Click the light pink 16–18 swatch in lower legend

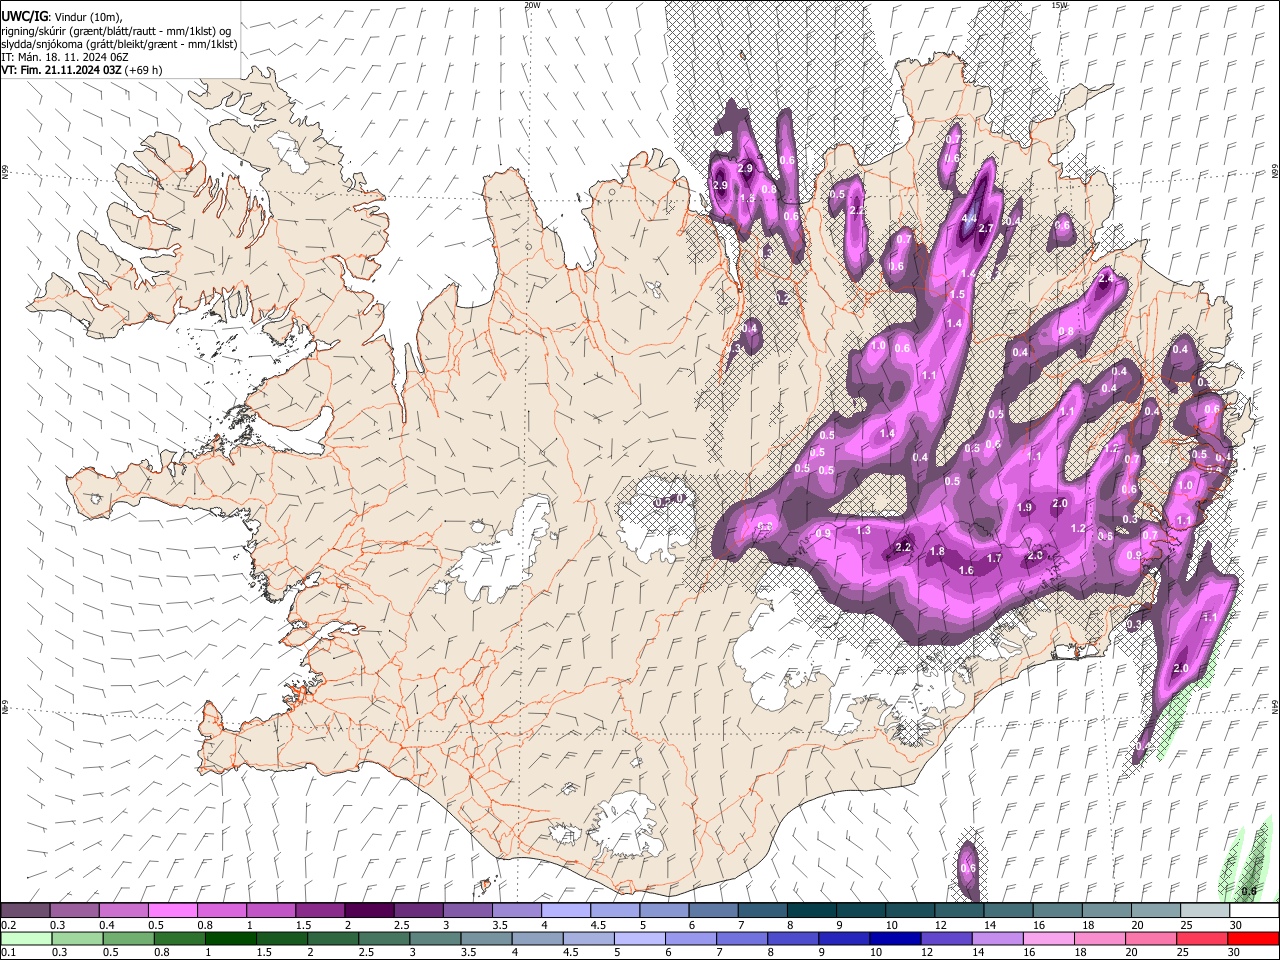(1048, 938)
